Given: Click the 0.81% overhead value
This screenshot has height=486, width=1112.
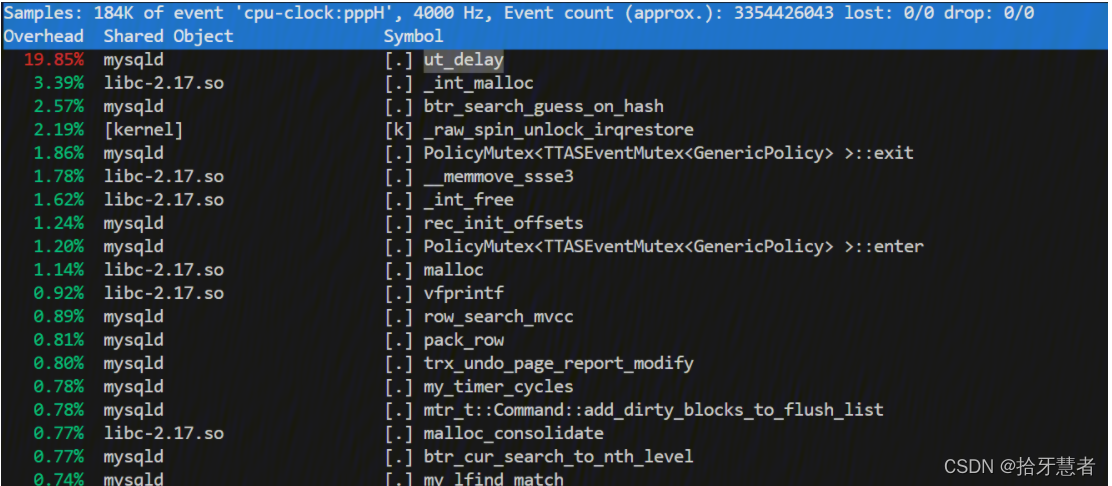Looking at the screenshot, I should (x=58, y=340).
